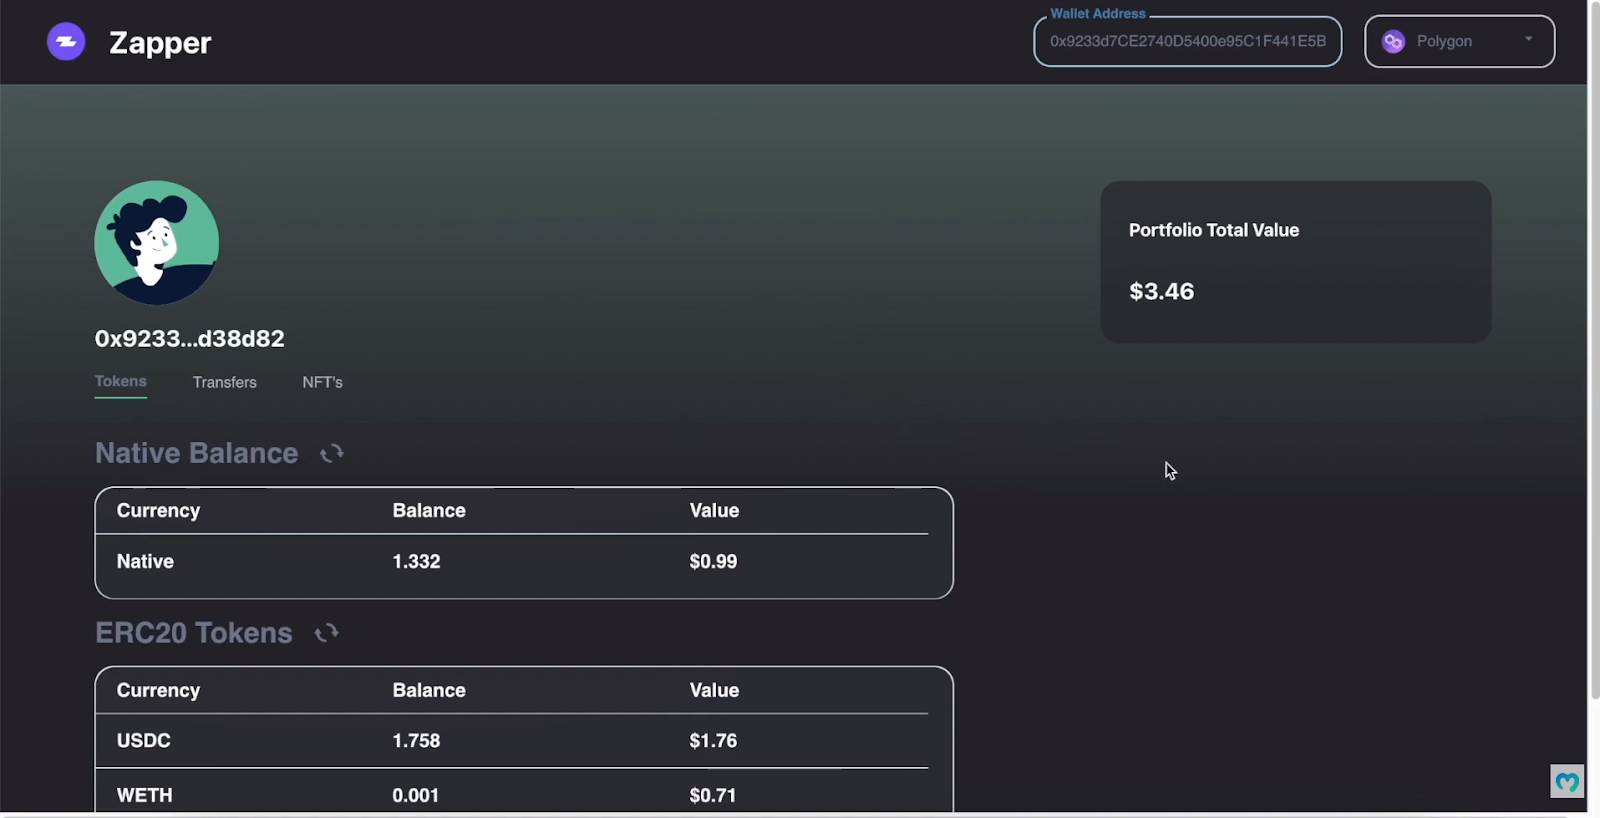Image resolution: width=1600 pixels, height=818 pixels.
Task: Switch to the Transfers tab
Action: click(225, 382)
